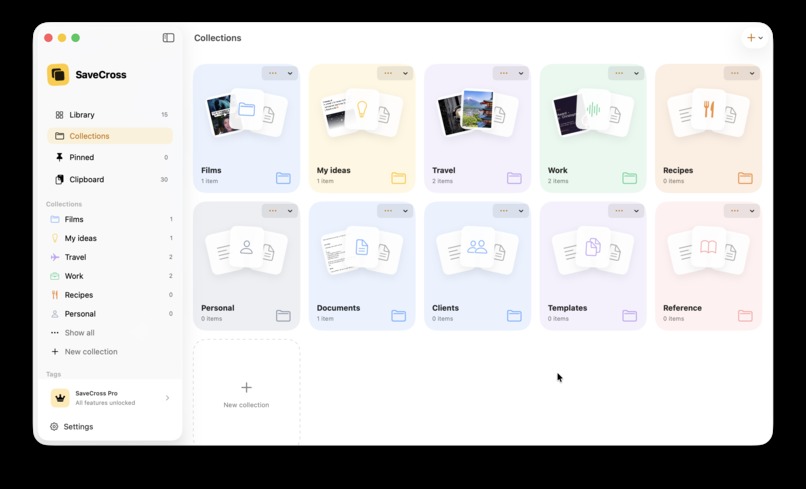Click the film still thumbnail on Films card
The width and height of the screenshot is (806, 489).
click(219, 115)
